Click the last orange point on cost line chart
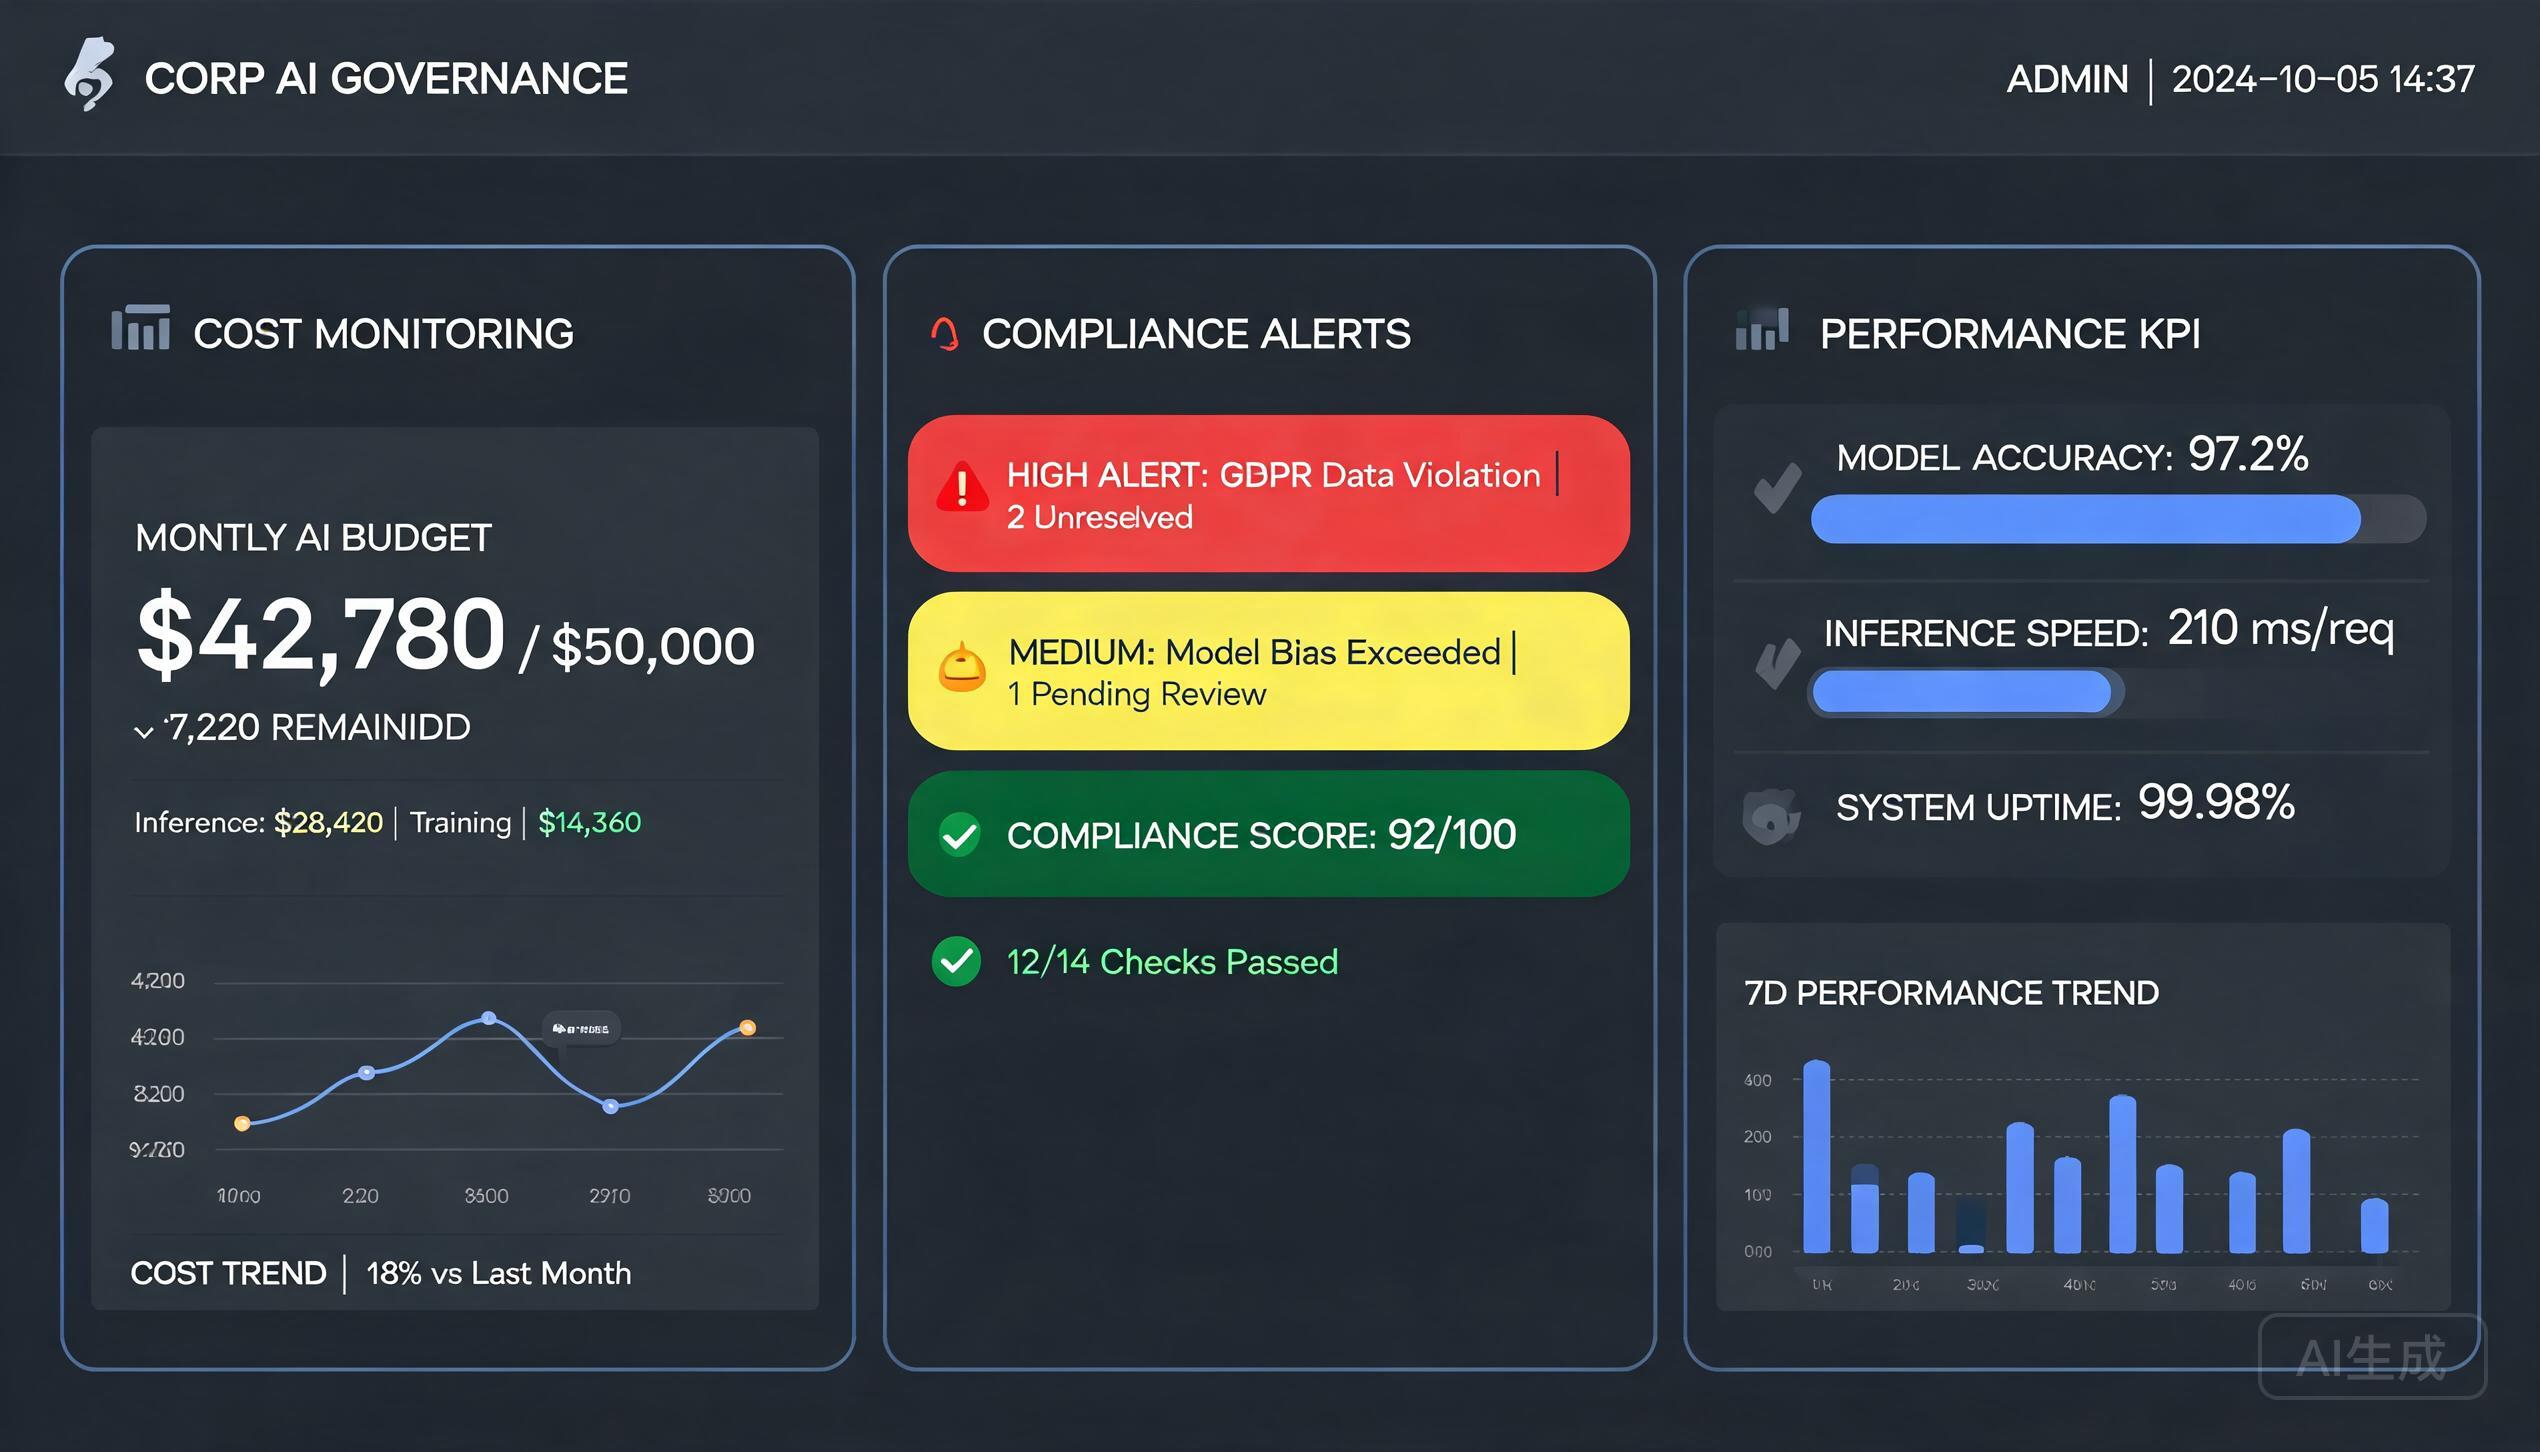This screenshot has height=1452, width=2540. 747,1027
